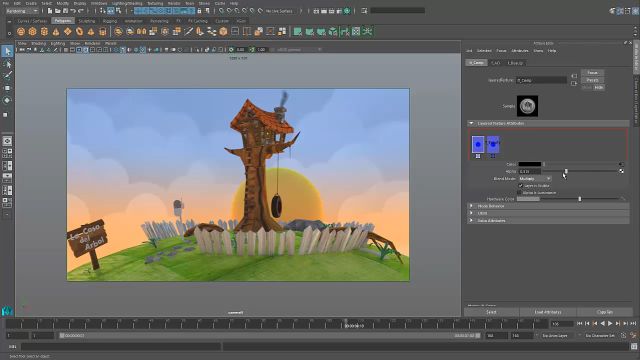Click the first green shelf cube icon
This screenshot has height=360, width=640.
pyautogui.click(x=298, y=31)
